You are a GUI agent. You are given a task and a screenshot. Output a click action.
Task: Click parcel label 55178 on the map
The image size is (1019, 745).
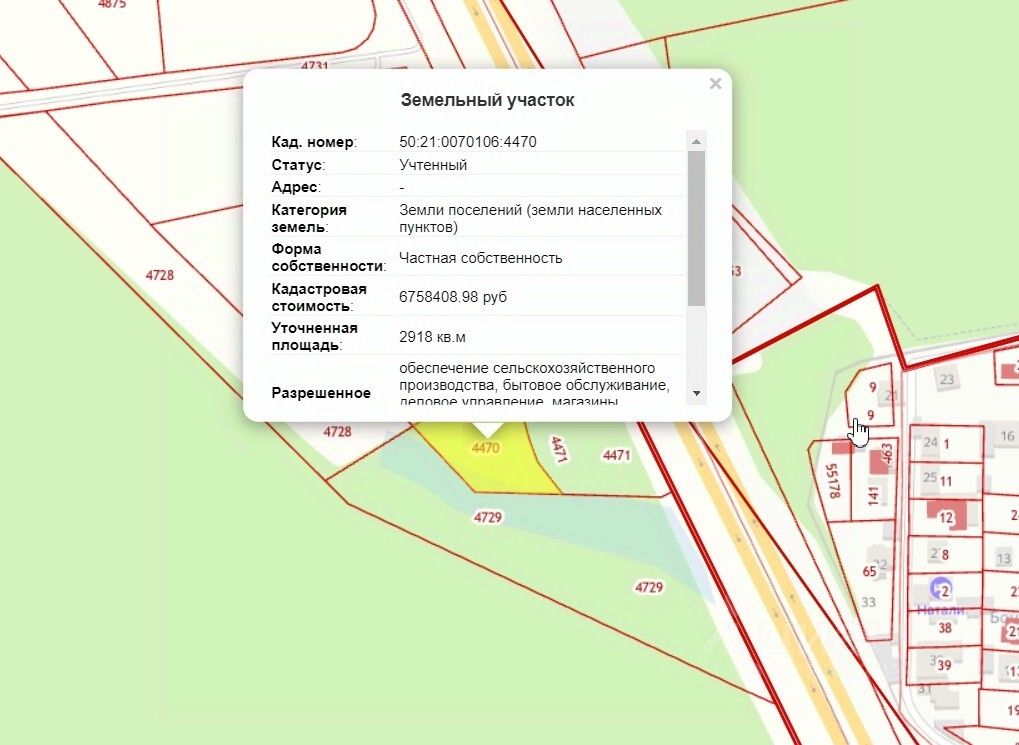click(832, 481)
